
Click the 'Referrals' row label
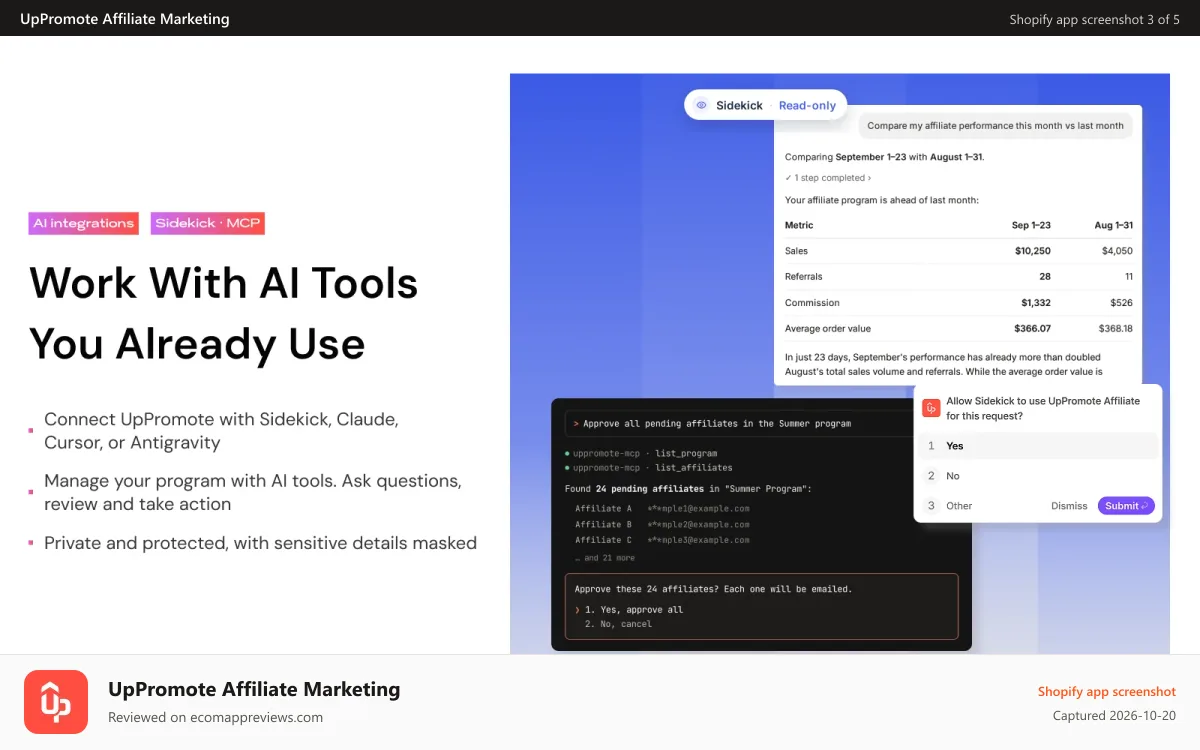pos(804,277)
